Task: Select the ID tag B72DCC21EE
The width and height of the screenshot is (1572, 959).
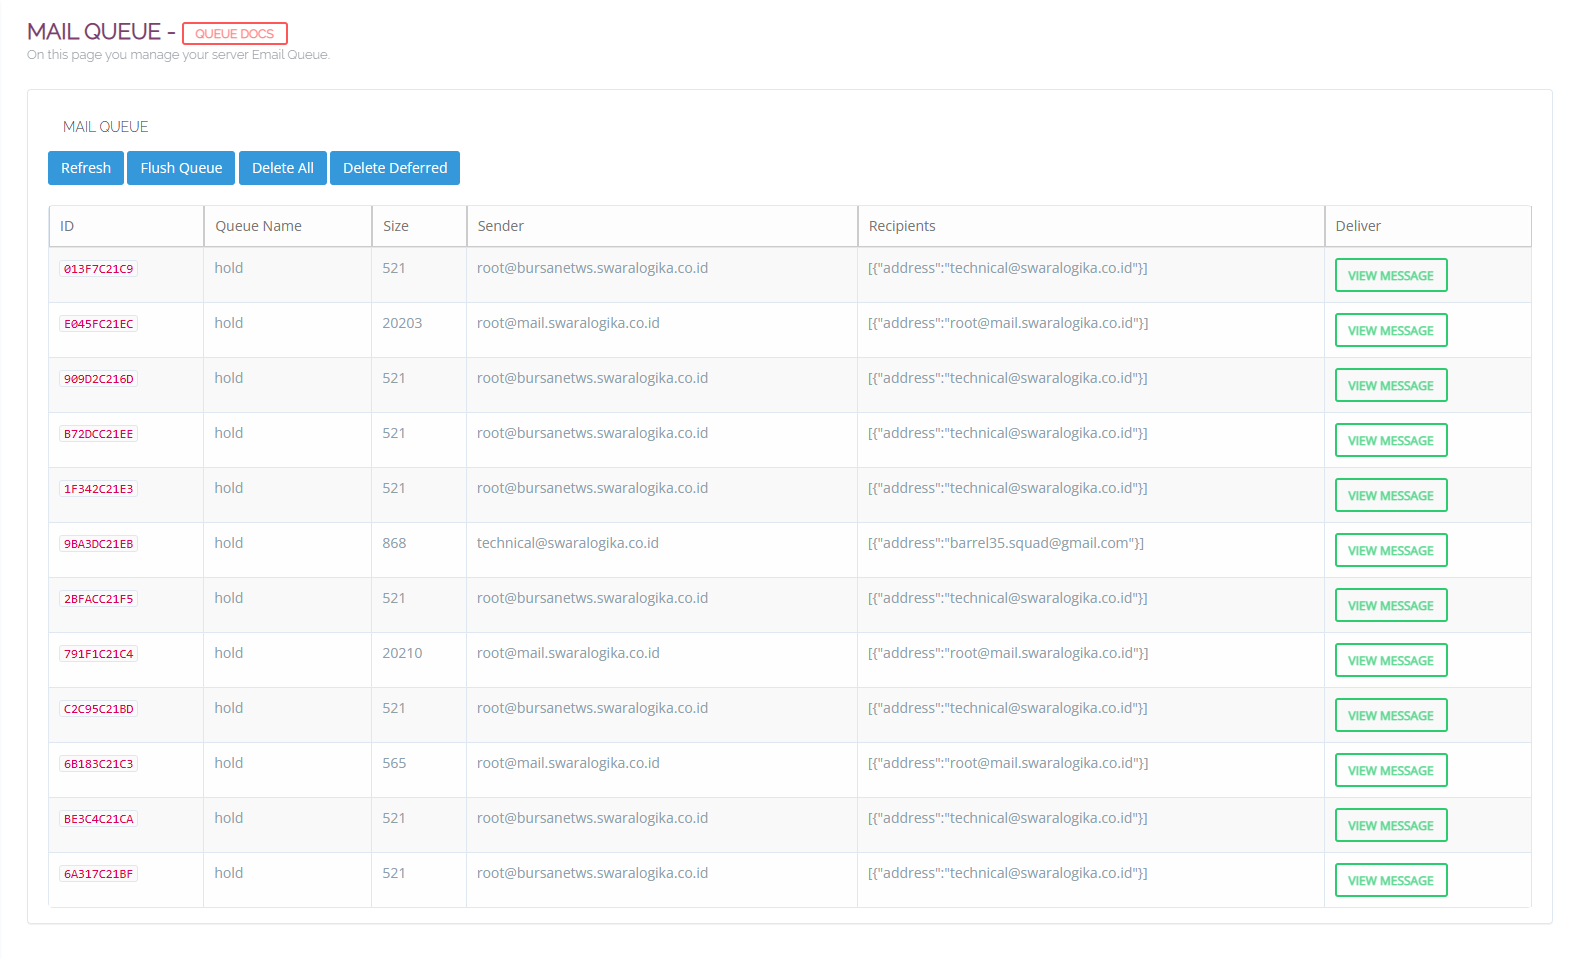Action: 98,434
